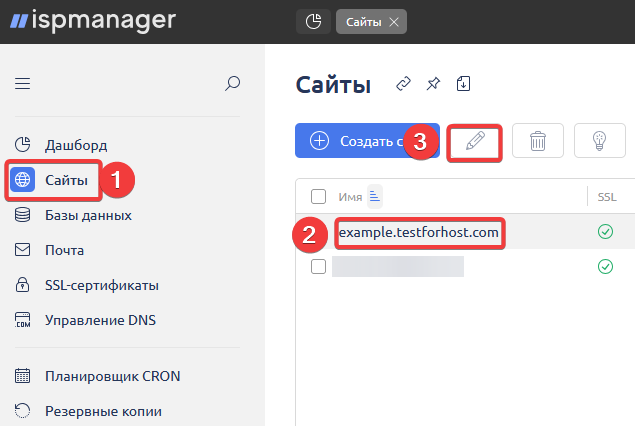Check the second site row checkbox
Screen dimensions: 635x426
pos(319,267)
